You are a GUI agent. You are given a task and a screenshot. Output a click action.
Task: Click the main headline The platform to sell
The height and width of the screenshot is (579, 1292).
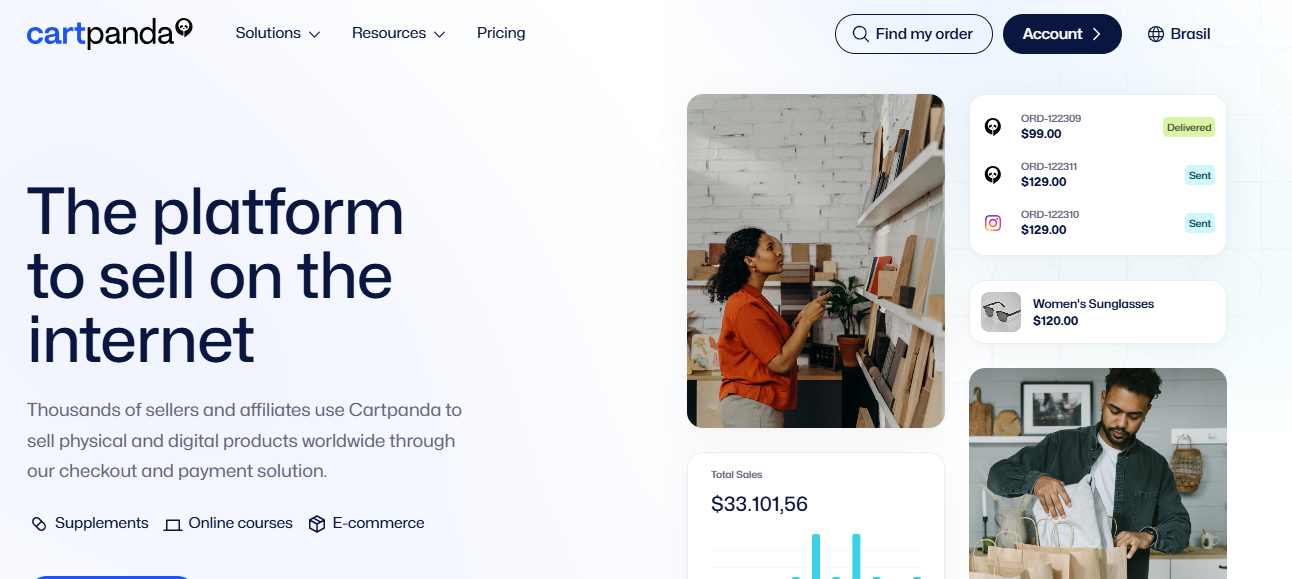[215, 276]
